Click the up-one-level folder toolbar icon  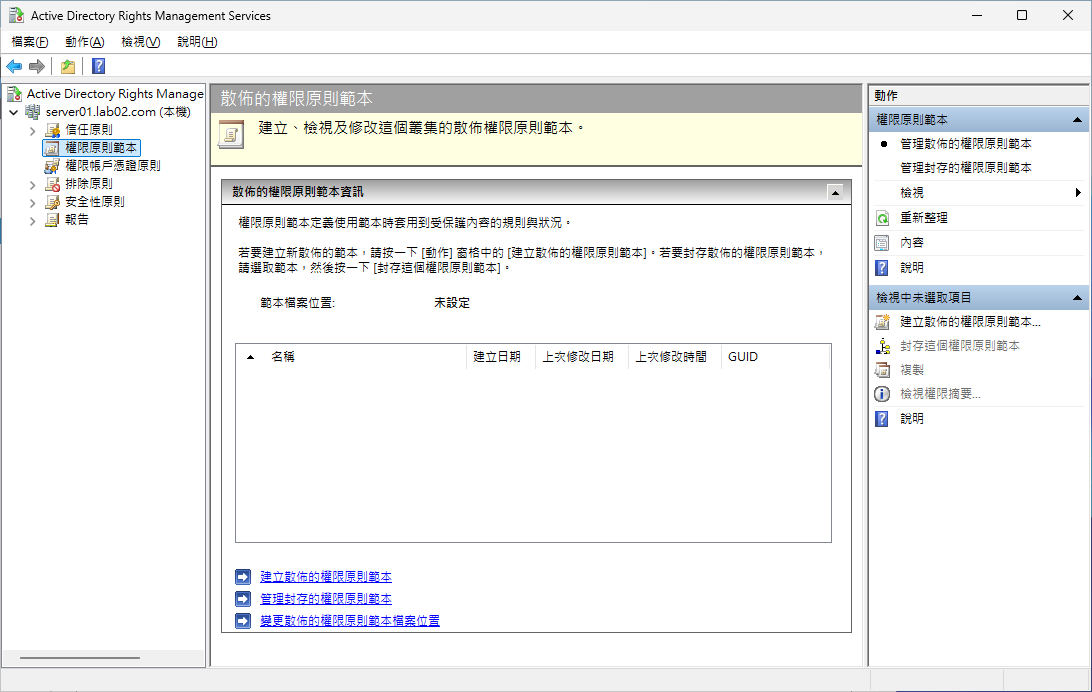pos(68,66)
